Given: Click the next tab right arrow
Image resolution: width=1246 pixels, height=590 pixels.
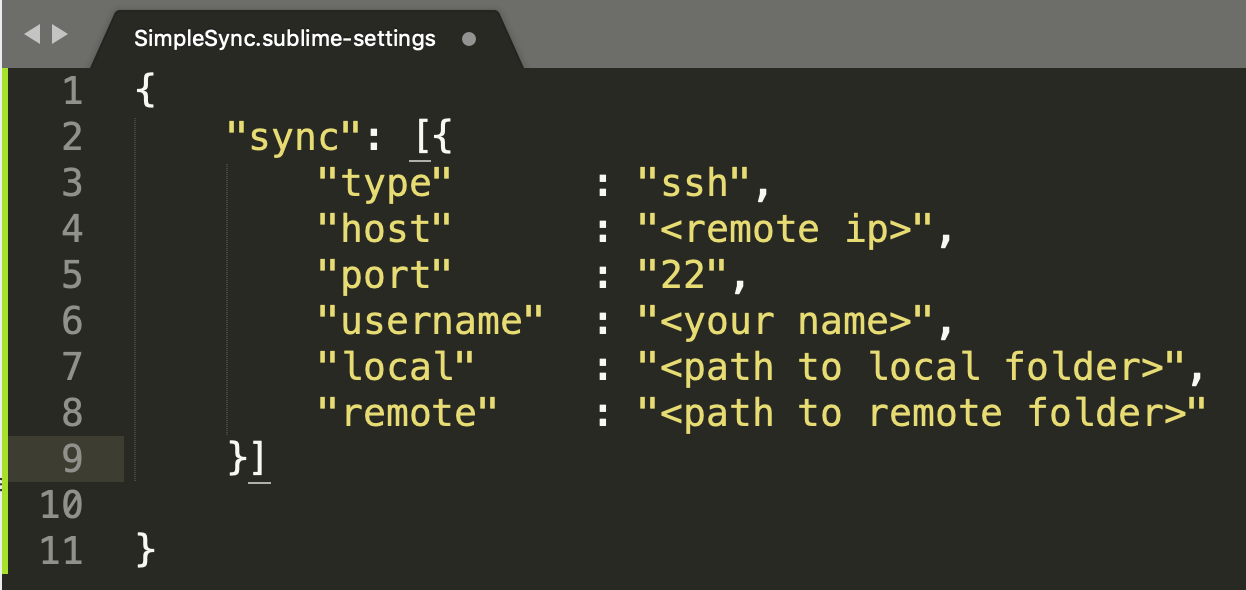Looking at the screenshot, I should [x=60, y=35].
